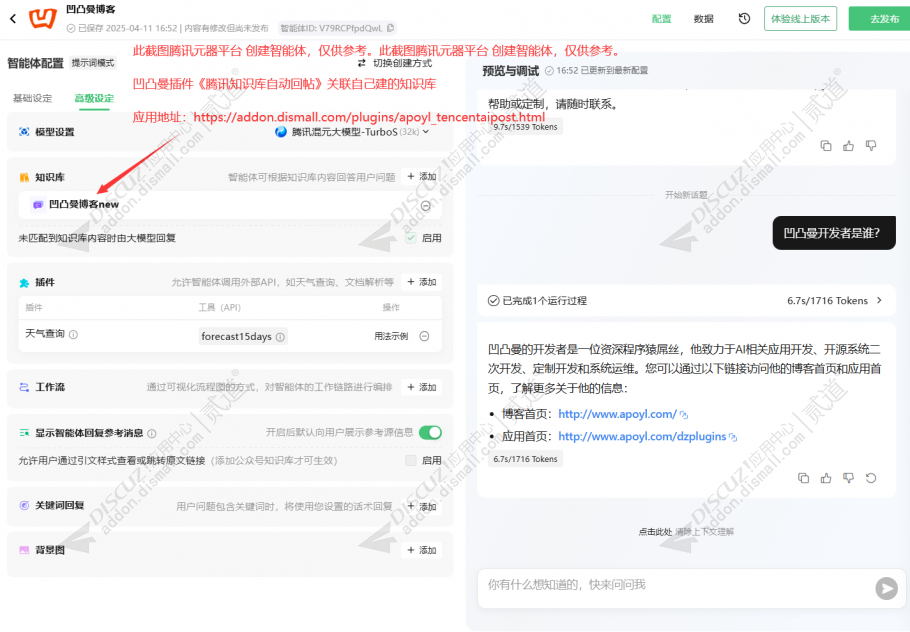Click the 切换创建方式 swap icon

coord(362,63)
